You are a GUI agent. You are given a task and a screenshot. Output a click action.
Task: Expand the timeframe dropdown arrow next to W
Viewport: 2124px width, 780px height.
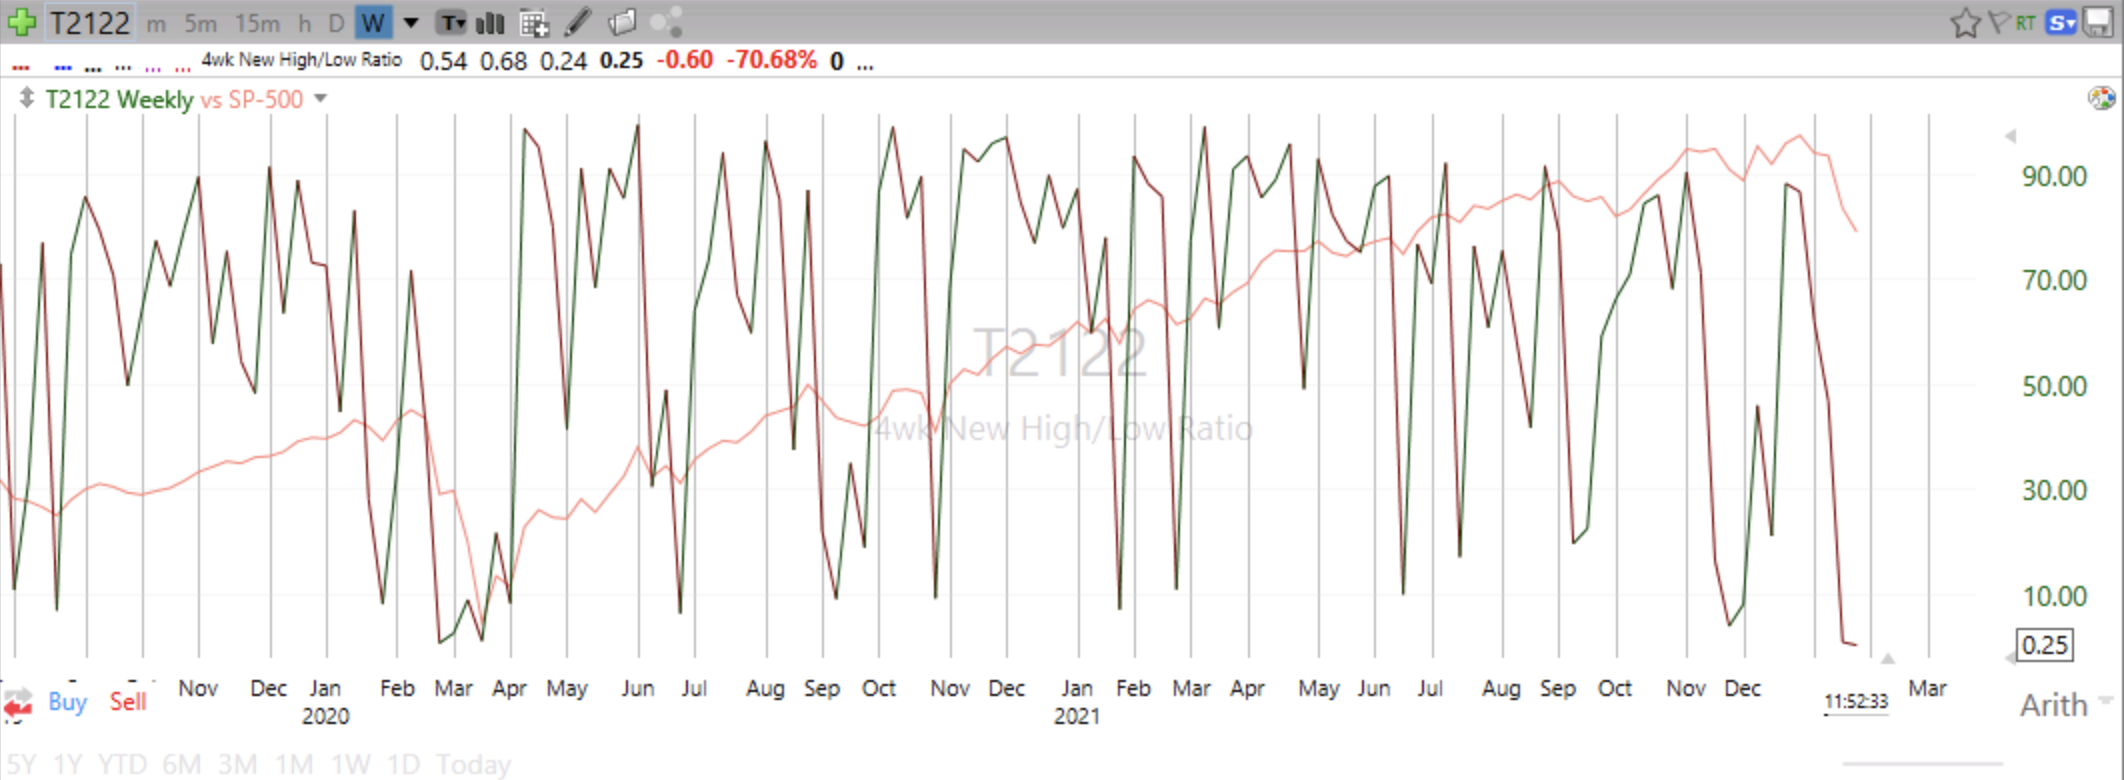coord(410,23)
